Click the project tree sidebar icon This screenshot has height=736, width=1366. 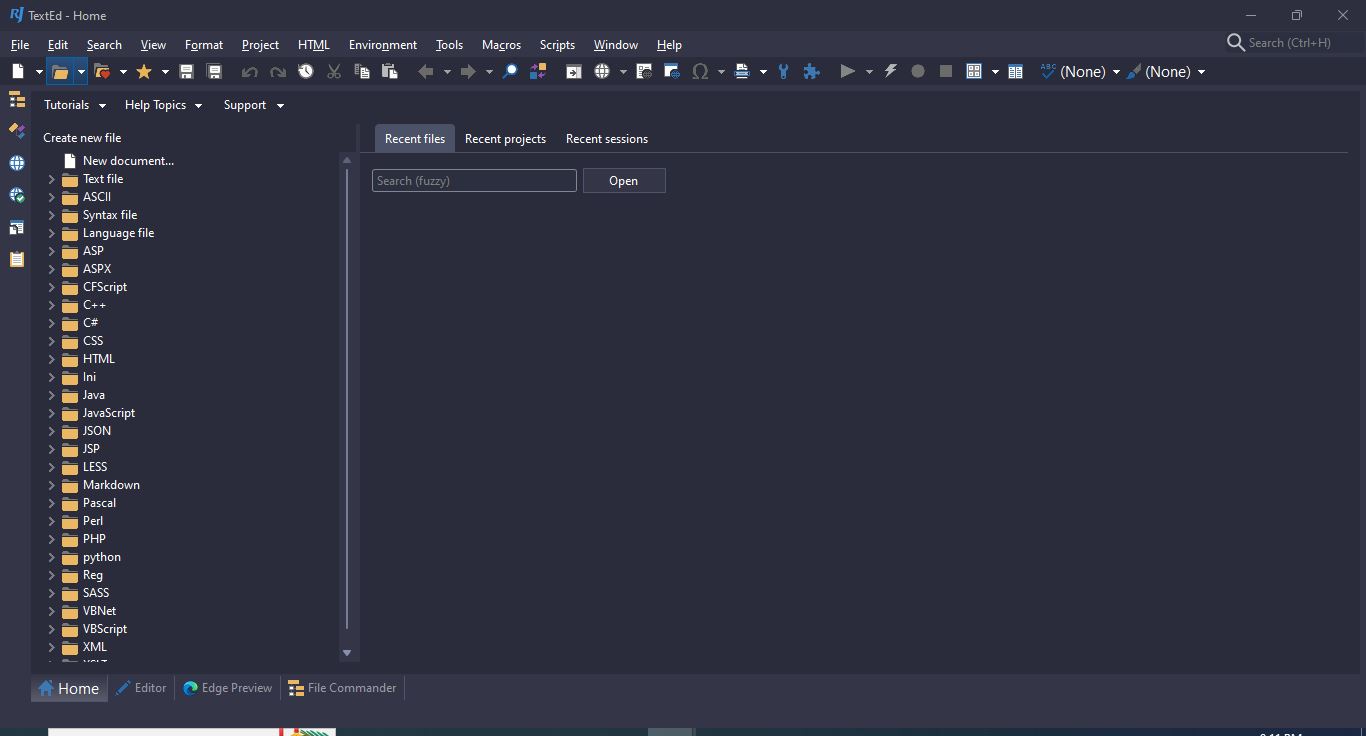[x=17, y=99]
